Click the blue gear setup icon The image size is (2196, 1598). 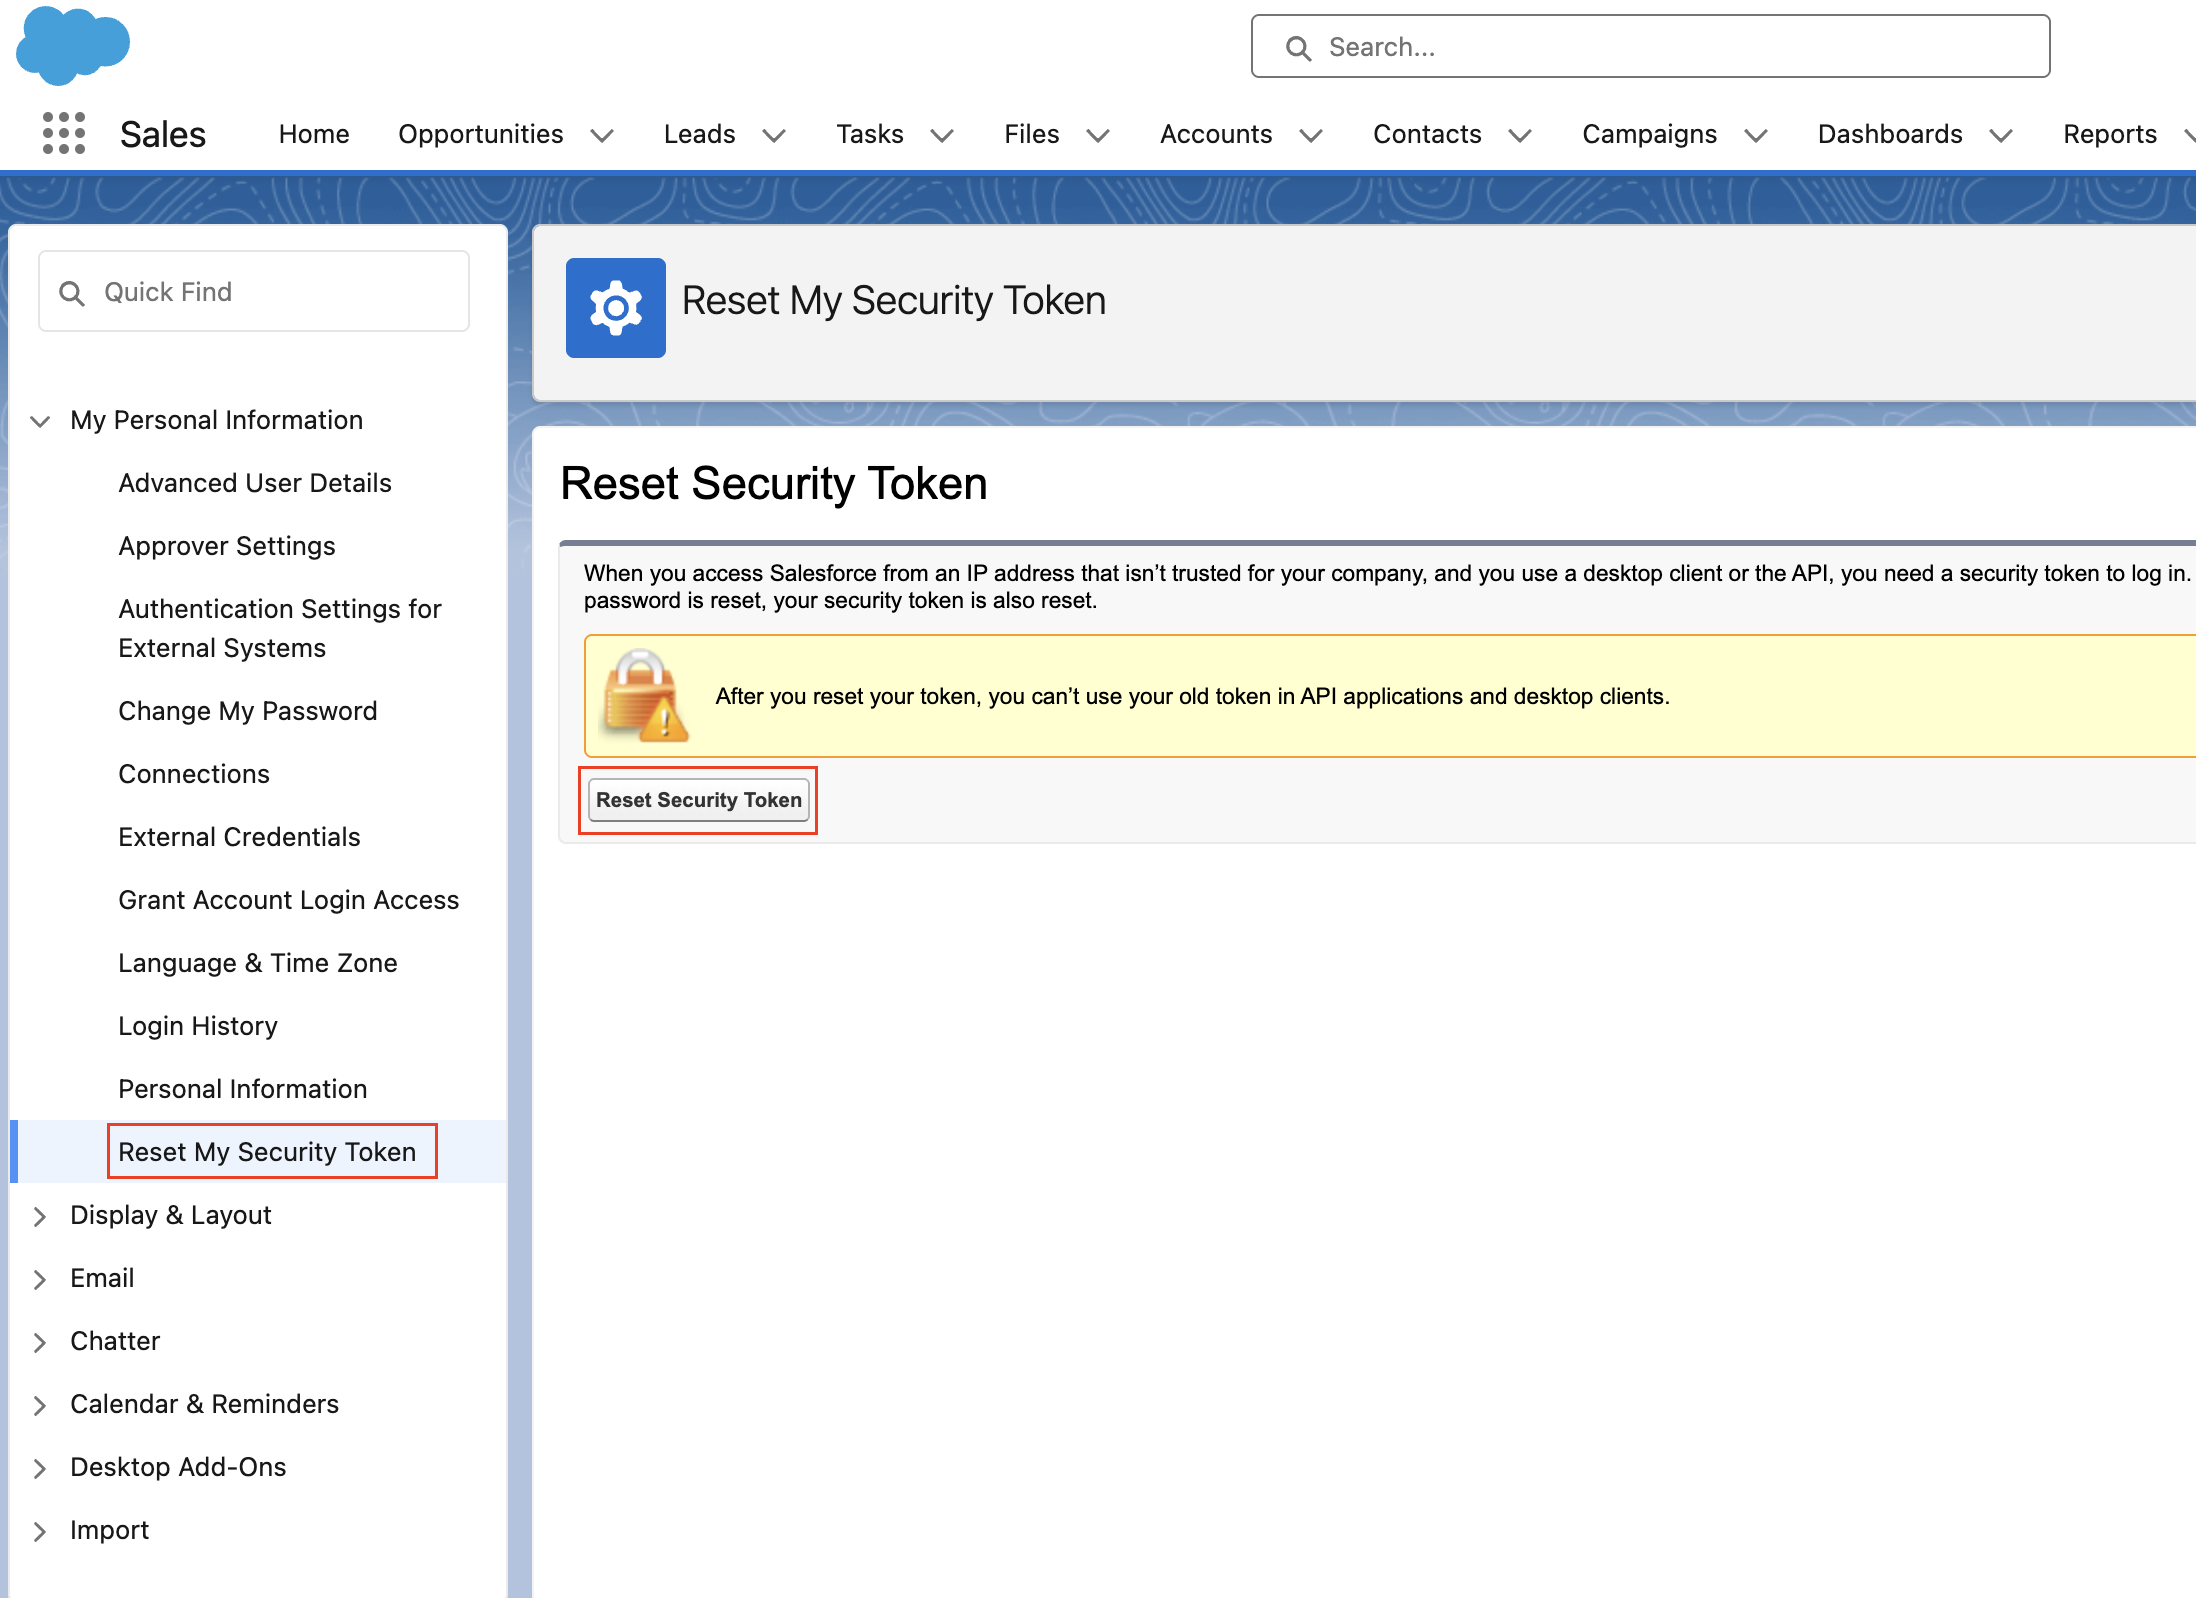click(616, 308)
